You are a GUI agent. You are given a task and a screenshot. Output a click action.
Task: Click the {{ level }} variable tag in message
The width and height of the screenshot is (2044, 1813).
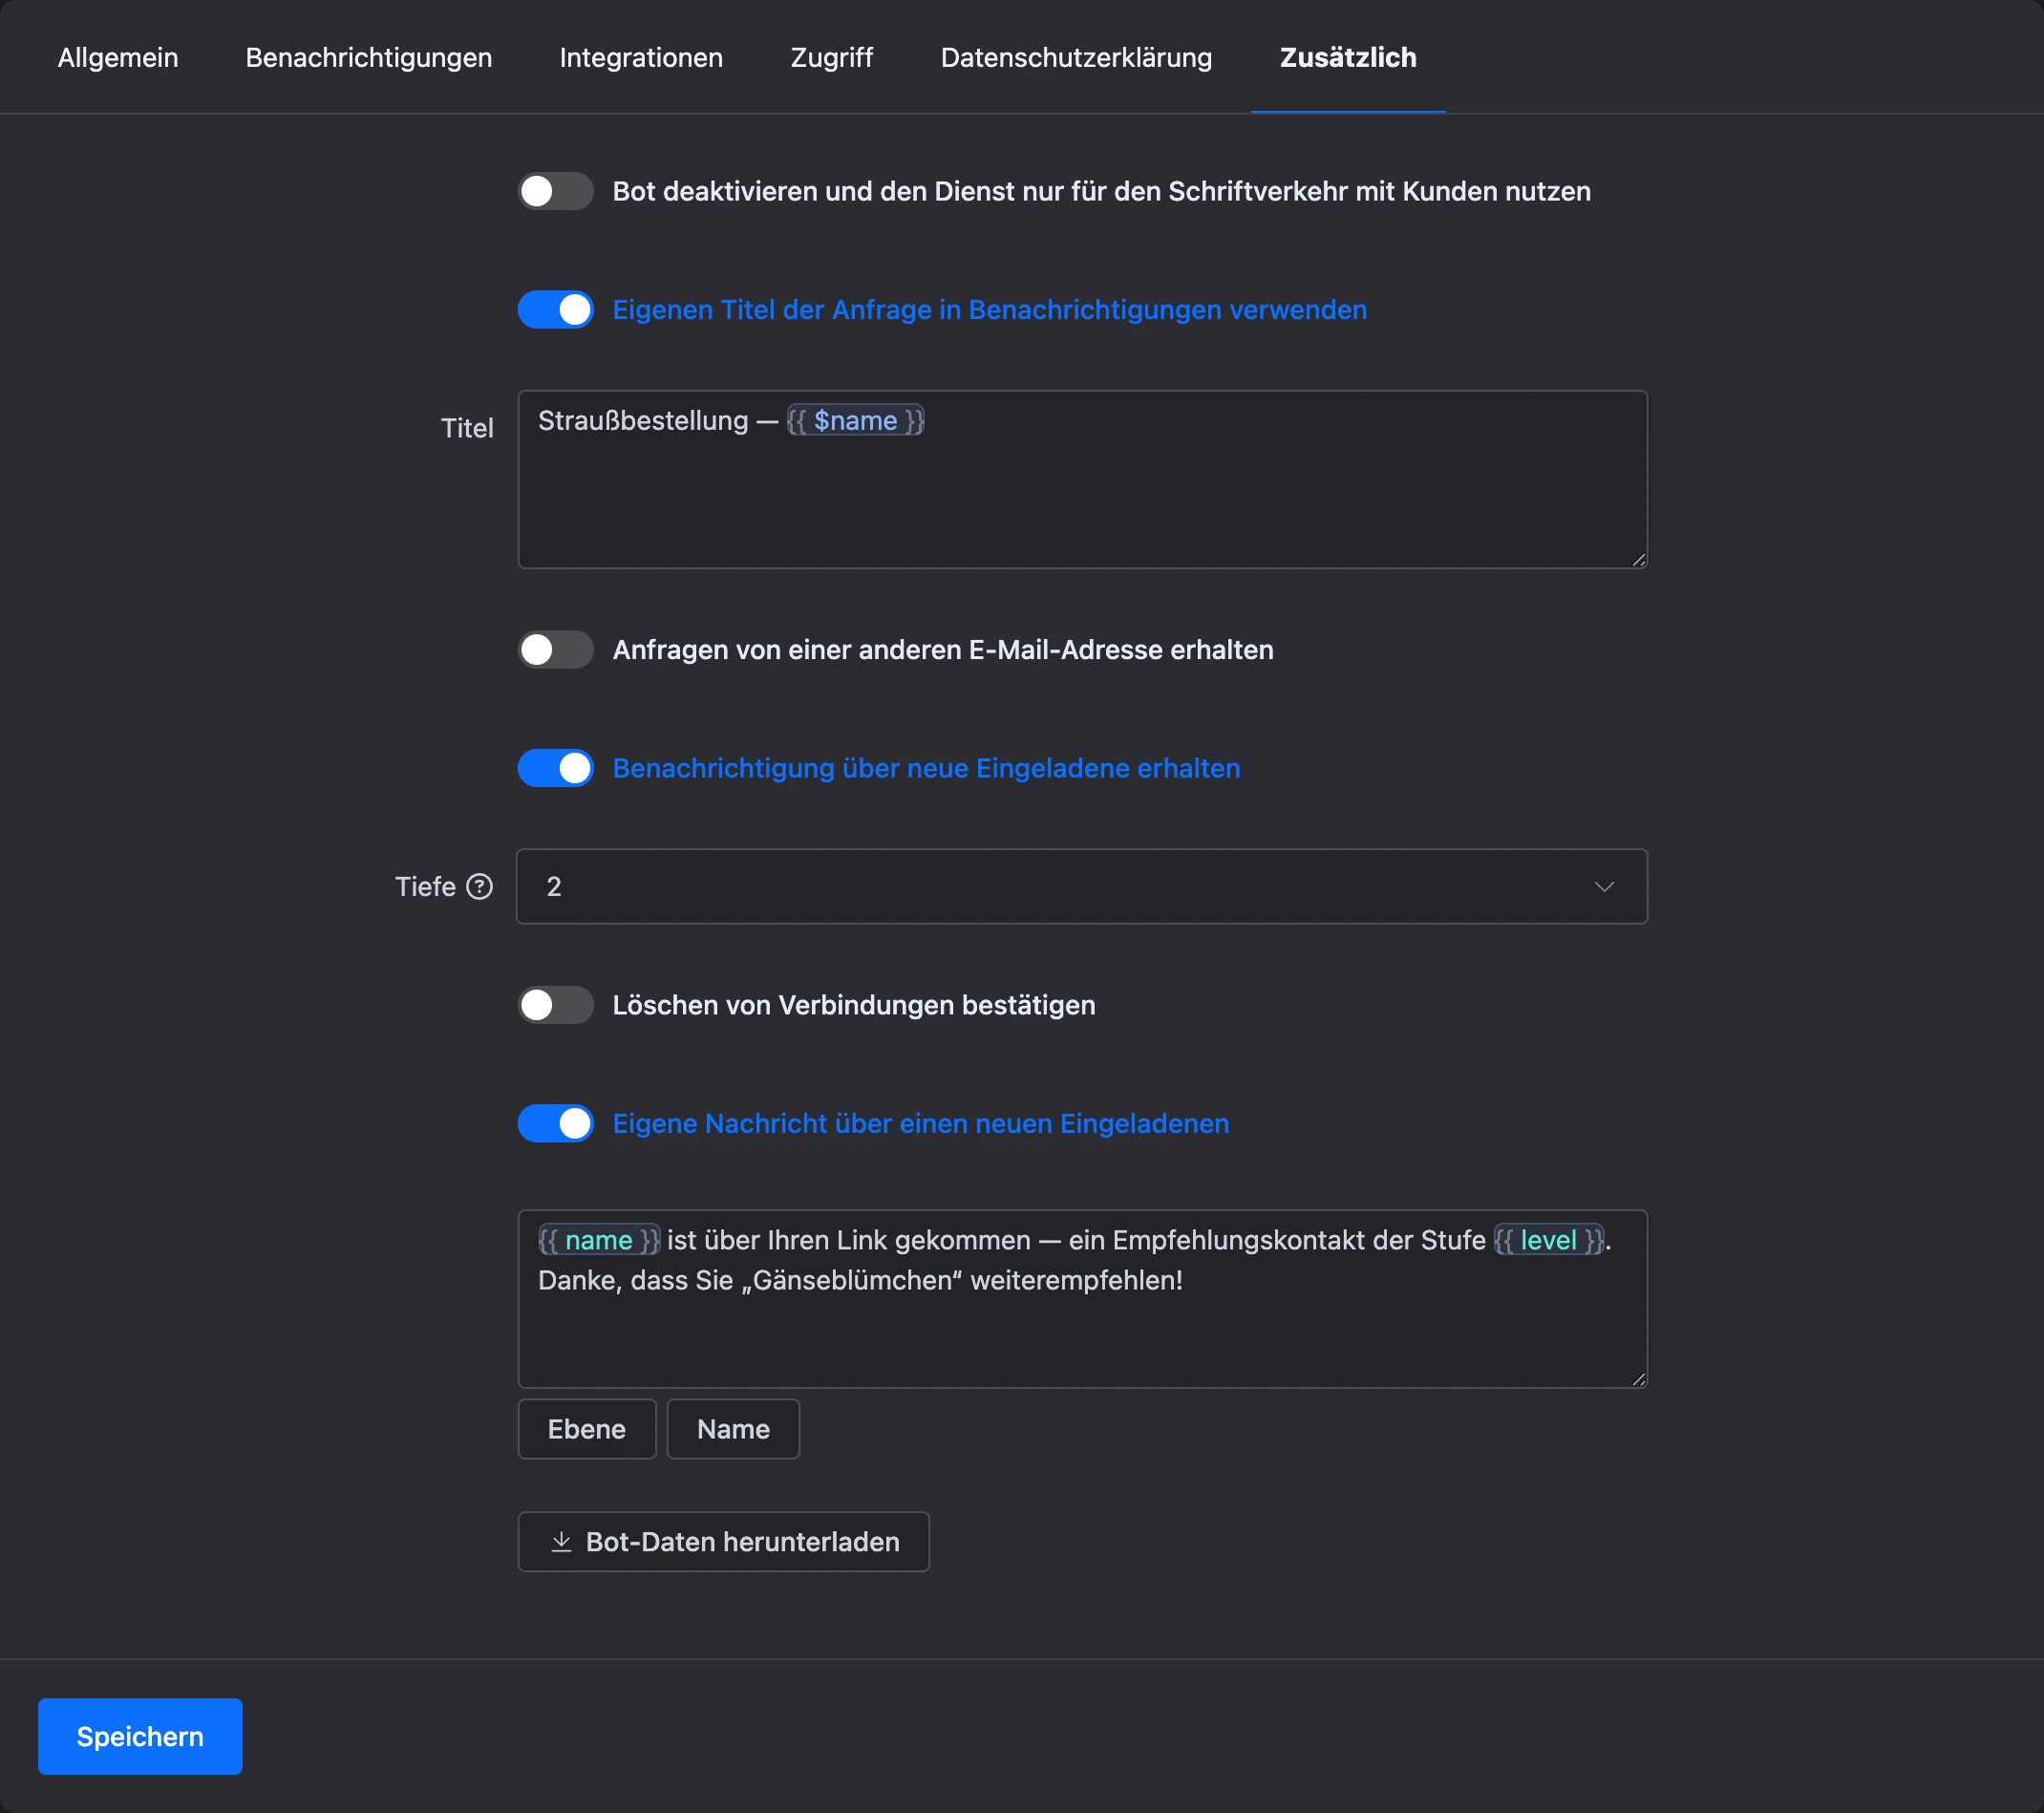[1548, 1240]
